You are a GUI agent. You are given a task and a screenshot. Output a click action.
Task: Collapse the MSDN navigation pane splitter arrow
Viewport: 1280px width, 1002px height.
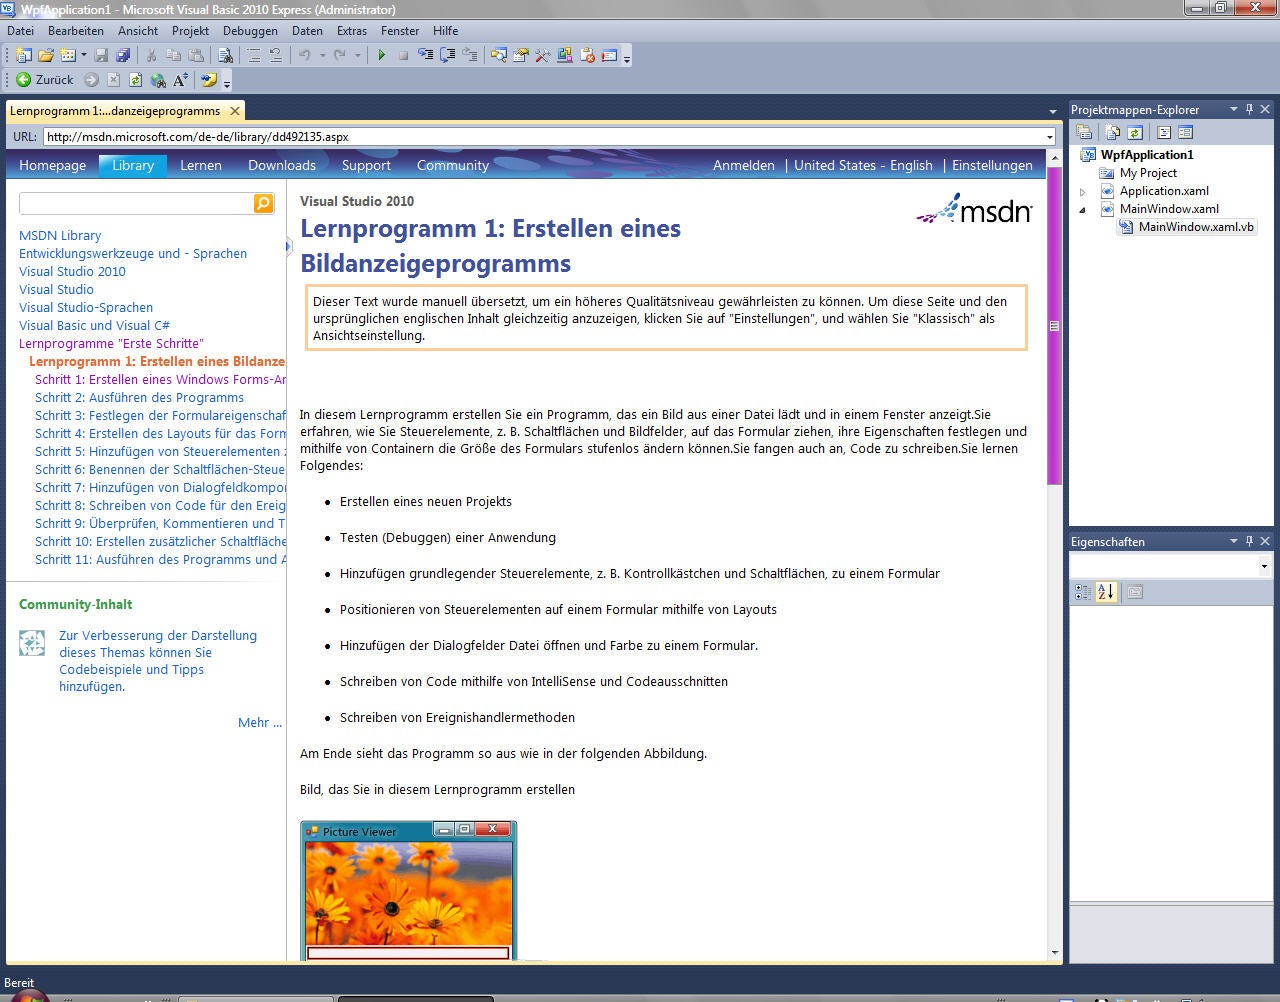(288, 246)
